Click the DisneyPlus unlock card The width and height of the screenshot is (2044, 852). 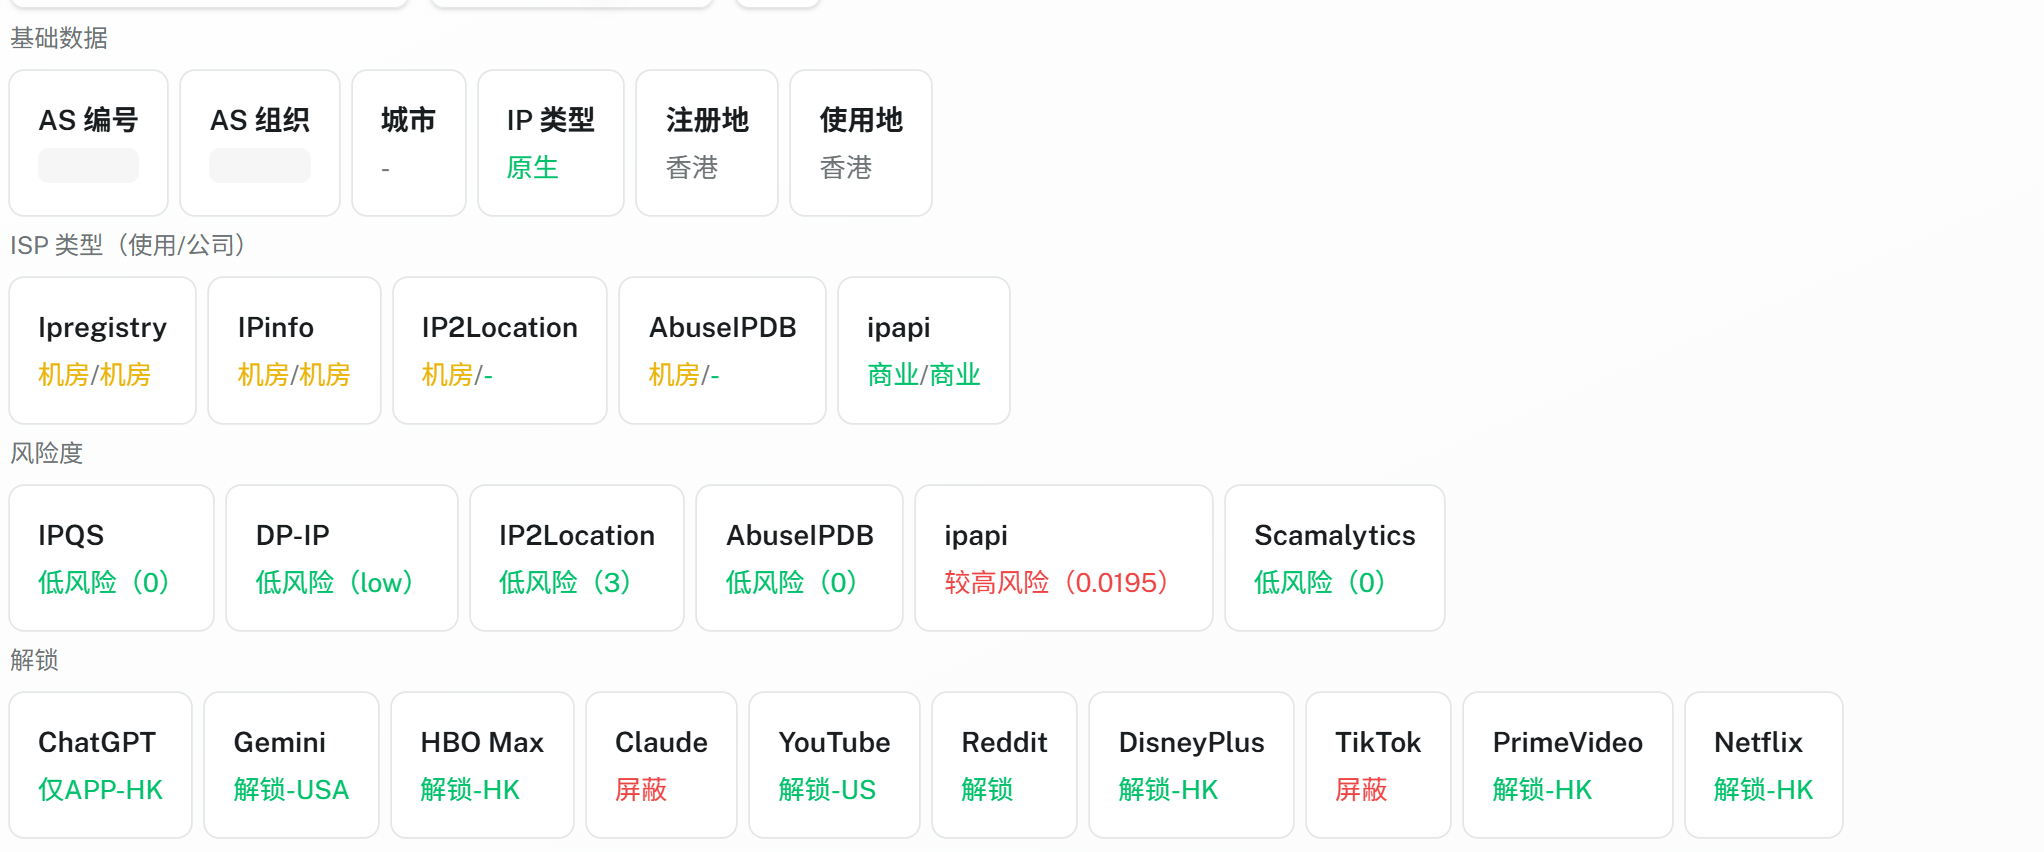pyautogui.click(x=1191, y=765)
